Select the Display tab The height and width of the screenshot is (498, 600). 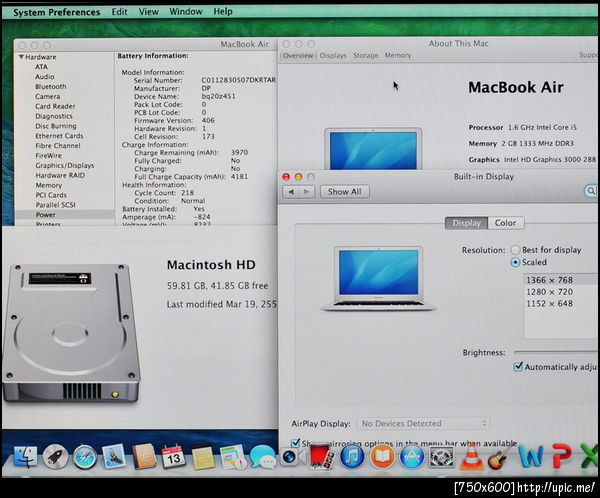click(x=466, y=223)
